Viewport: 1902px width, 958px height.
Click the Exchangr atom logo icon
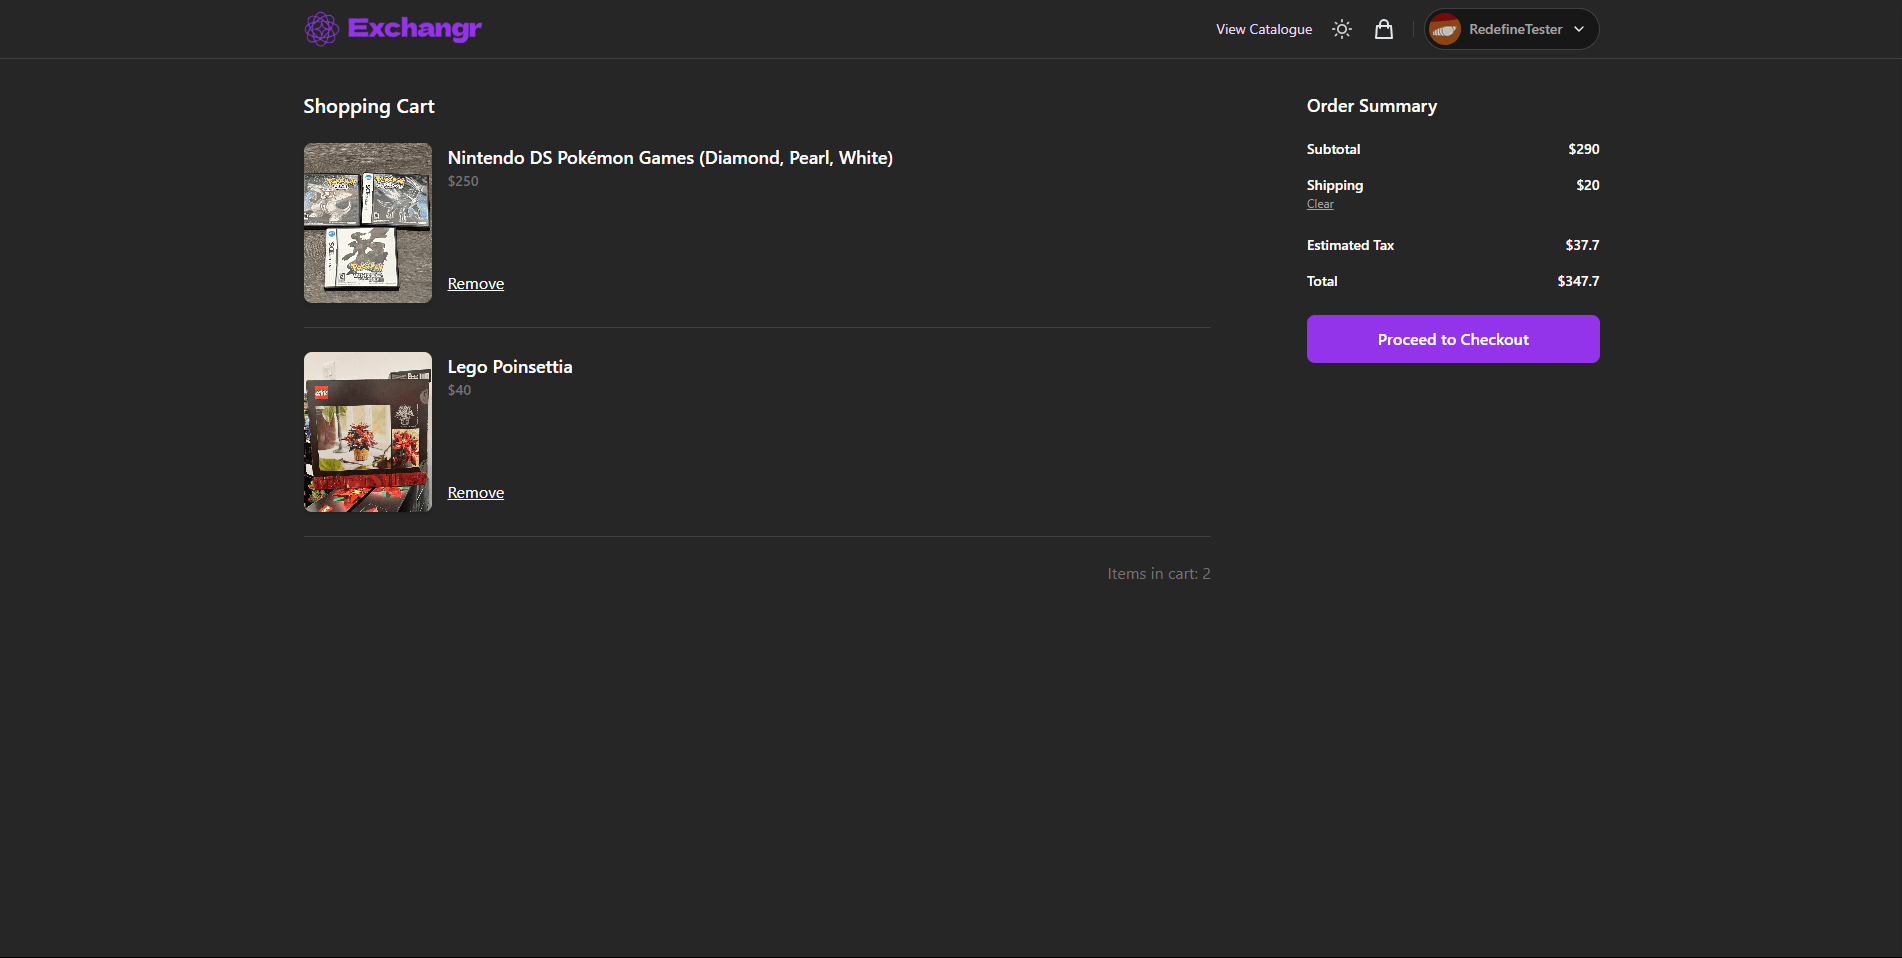321,28
